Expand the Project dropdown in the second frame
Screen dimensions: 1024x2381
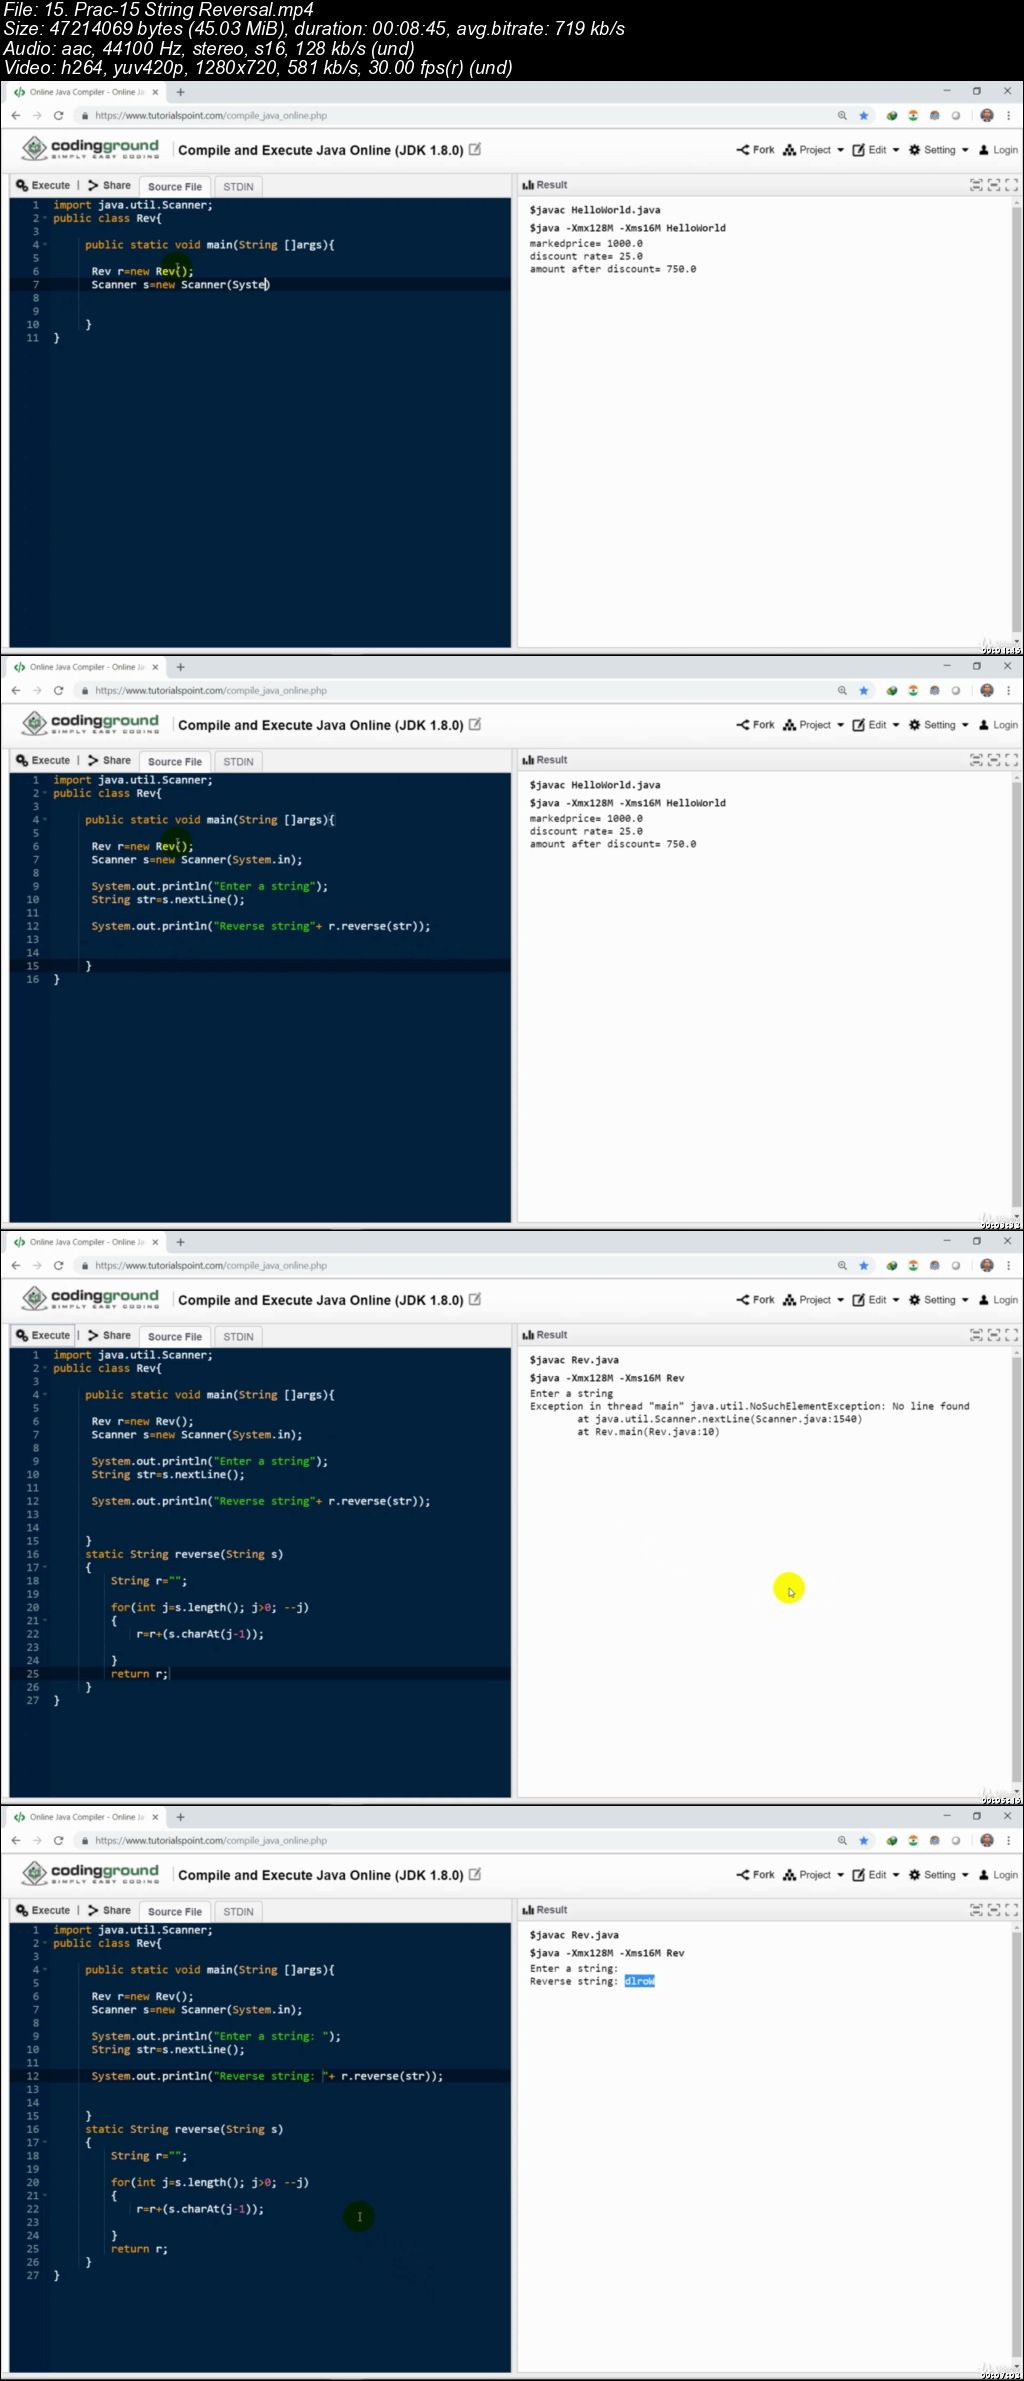tap(814, 725)
